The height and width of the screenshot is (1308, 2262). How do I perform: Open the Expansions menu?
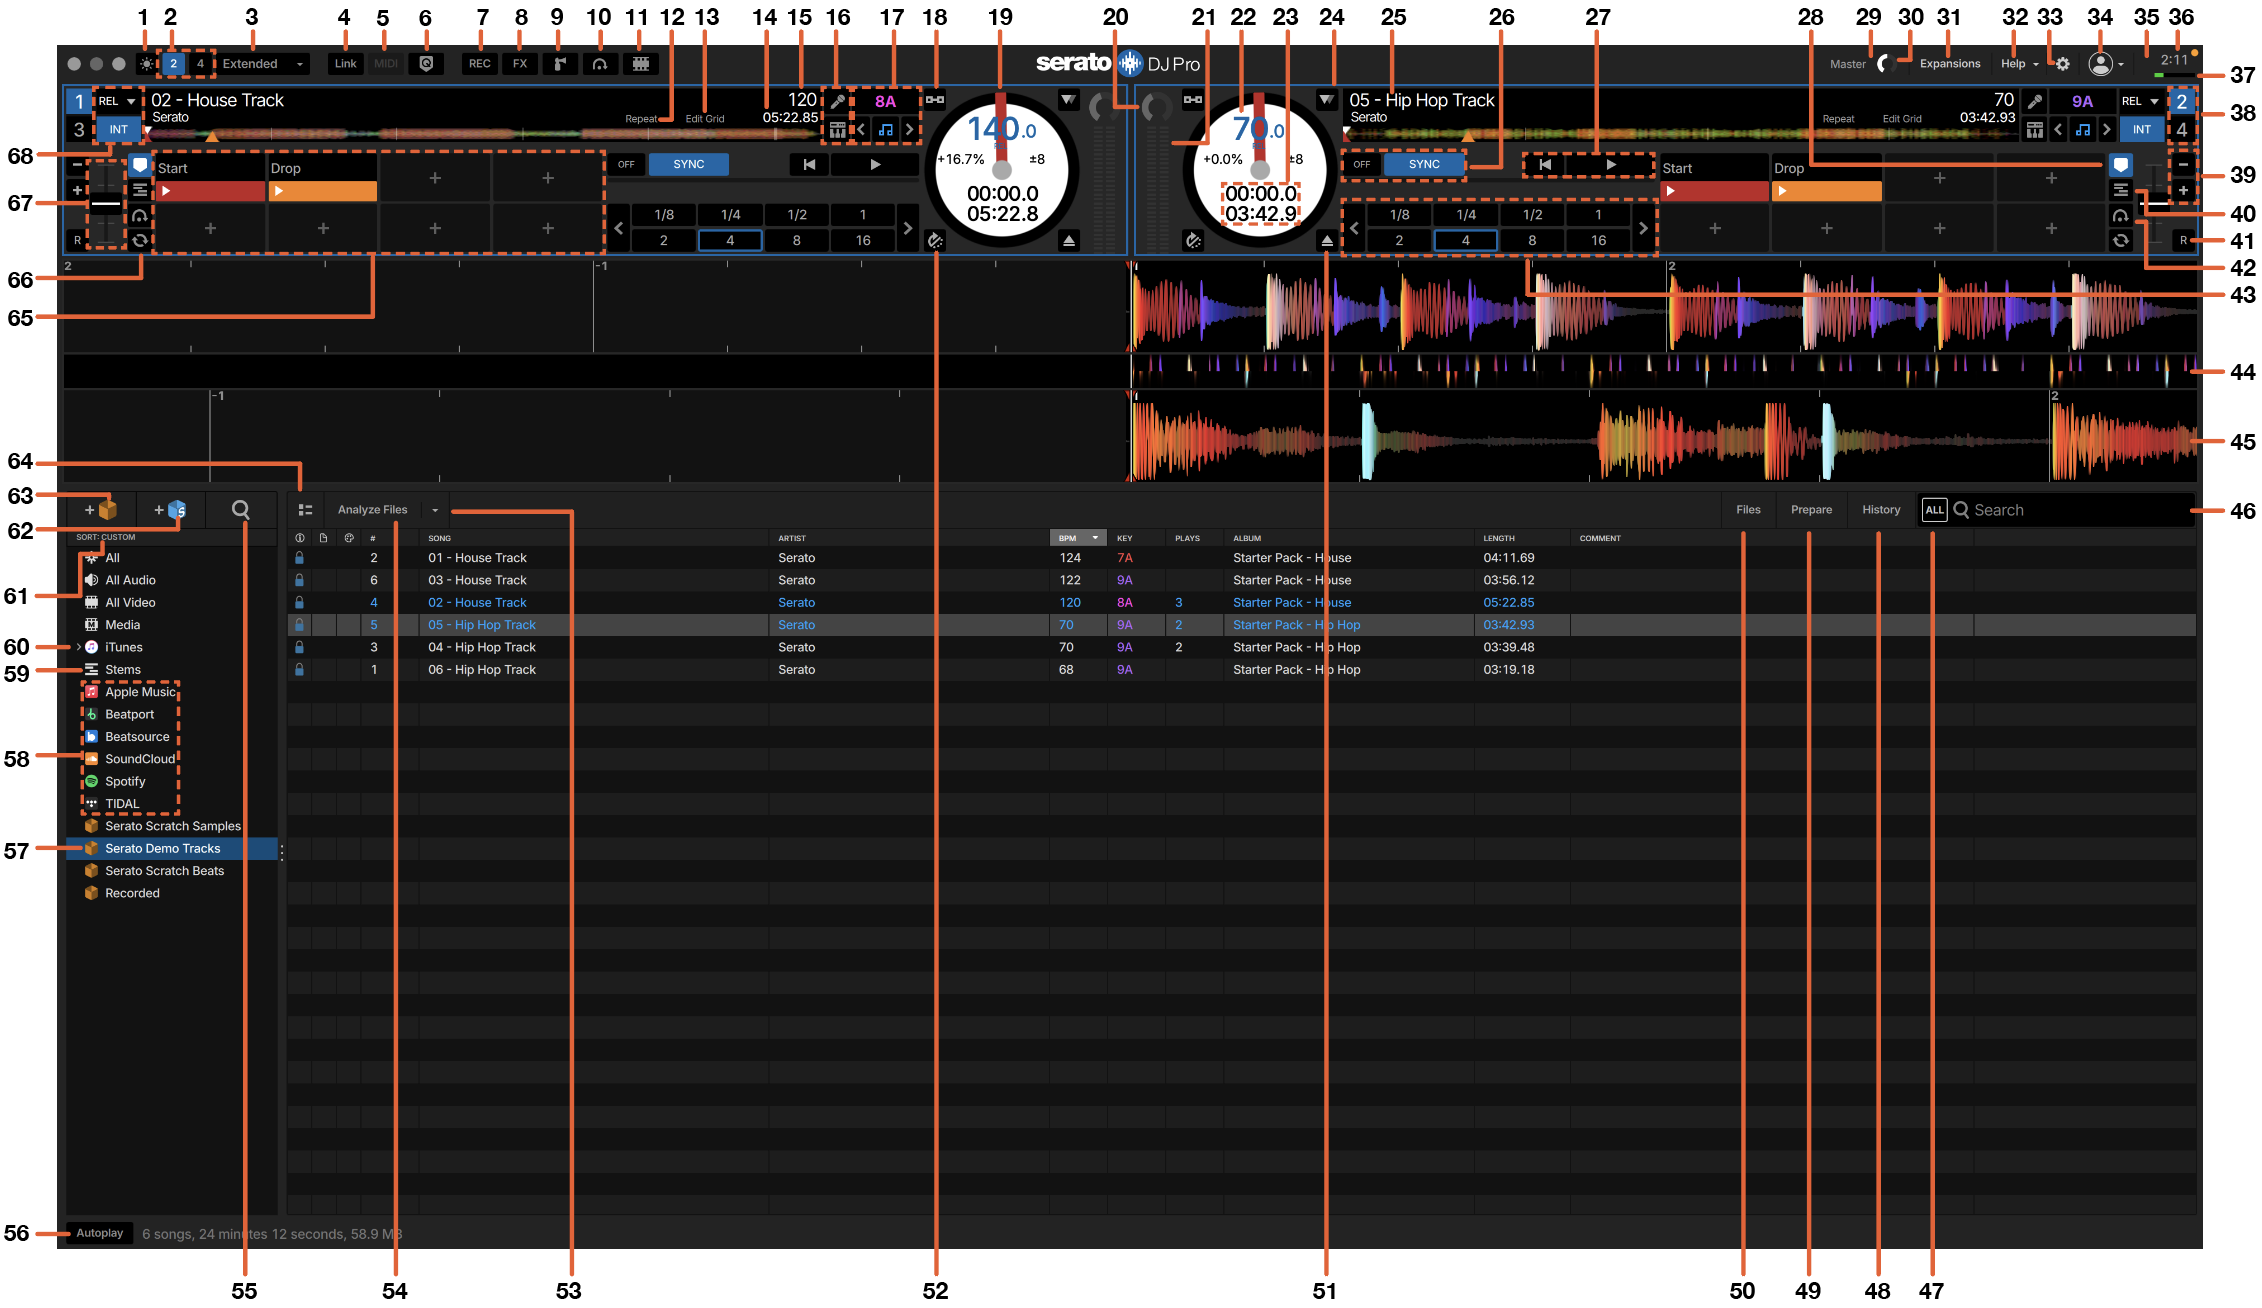(1949, 64)
